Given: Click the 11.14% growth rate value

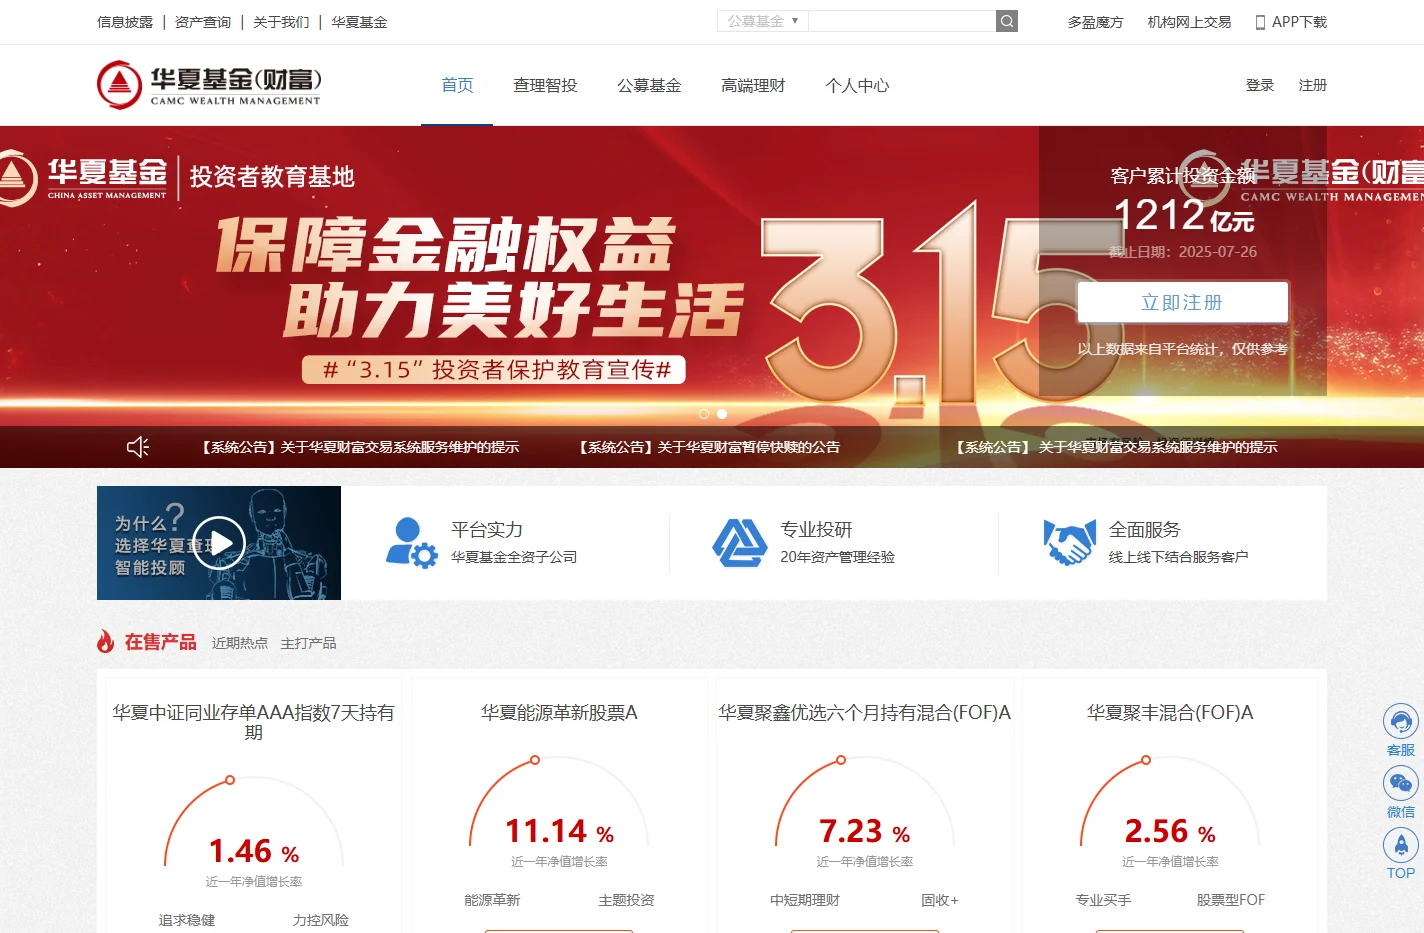Looking at the screenshot, I should coord(559,831).
